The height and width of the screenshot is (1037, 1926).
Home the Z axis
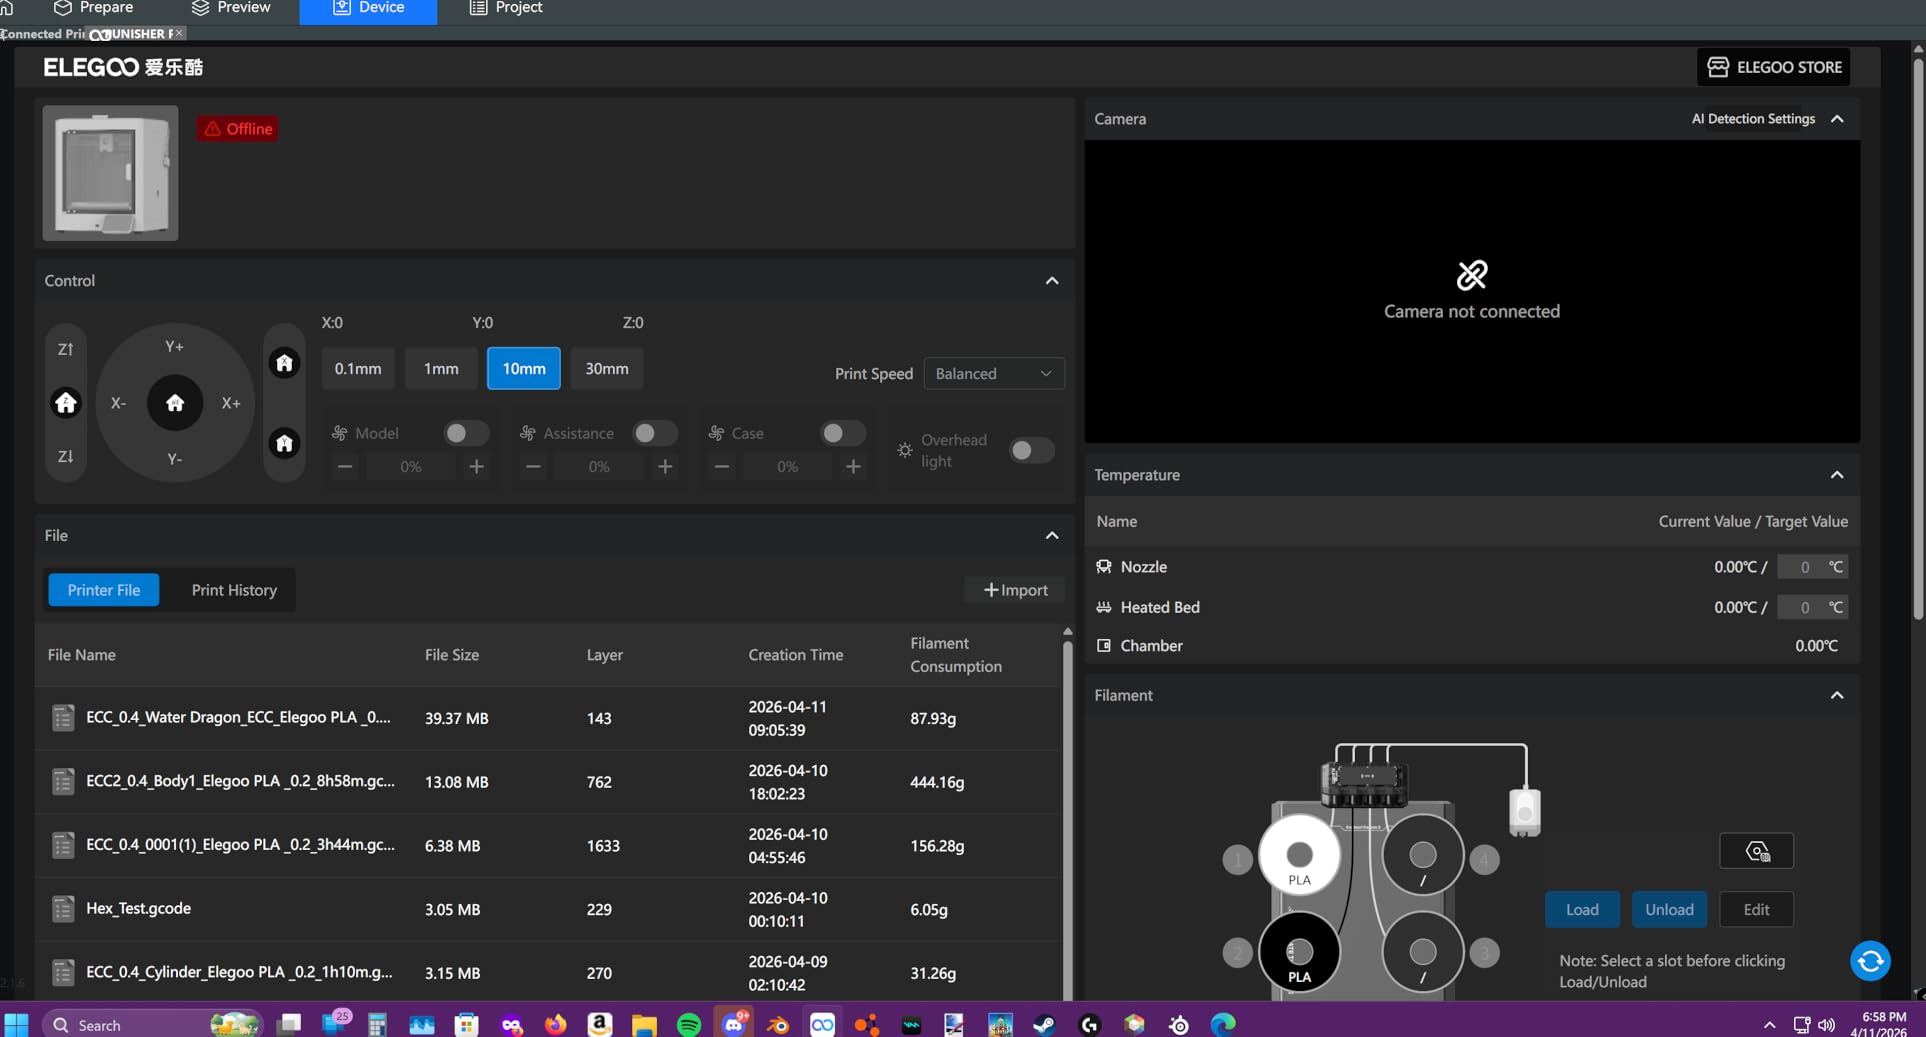66,403
